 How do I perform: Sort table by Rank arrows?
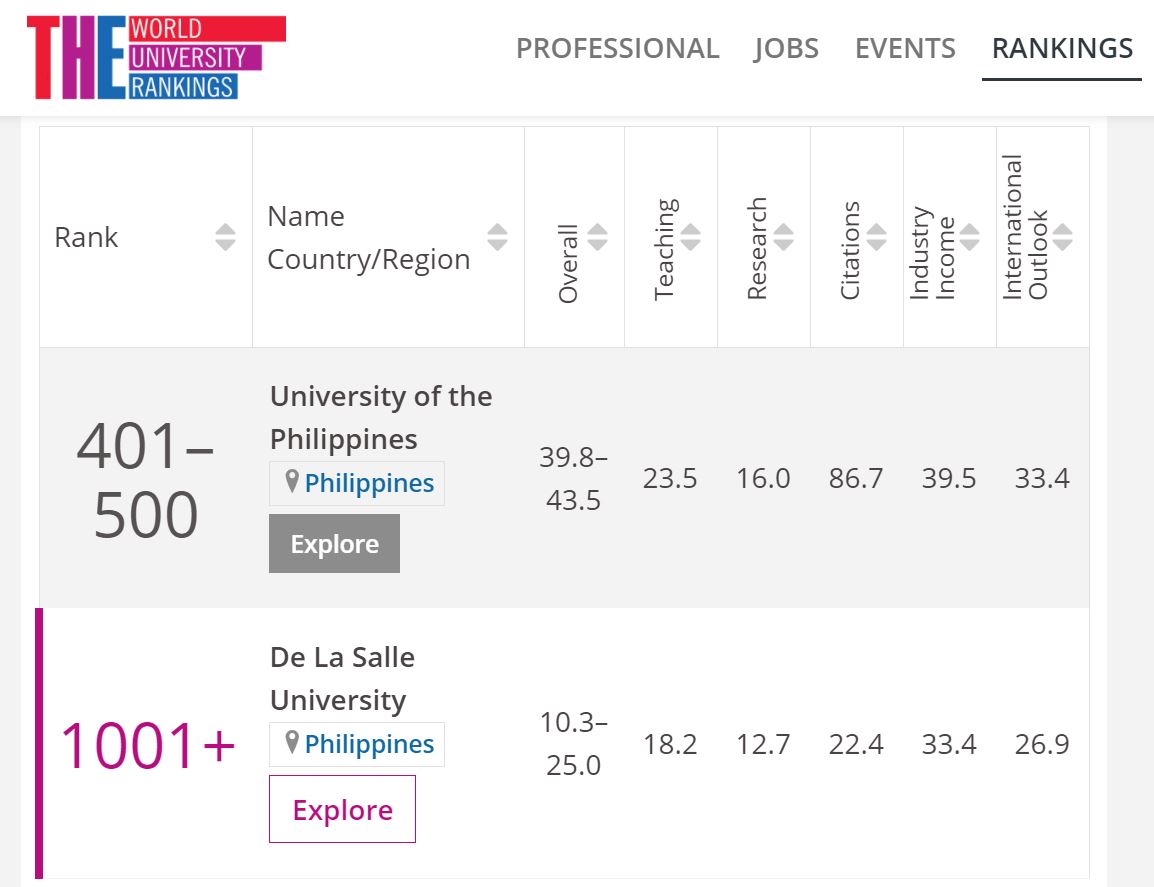click(225, 237)
